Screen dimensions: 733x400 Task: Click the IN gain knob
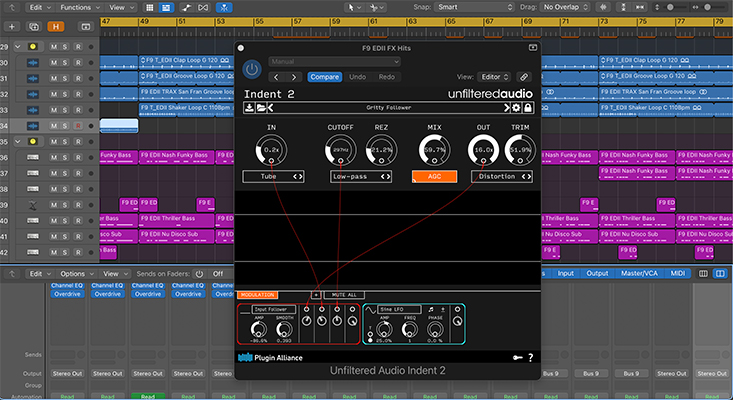(x=271, y=150)
